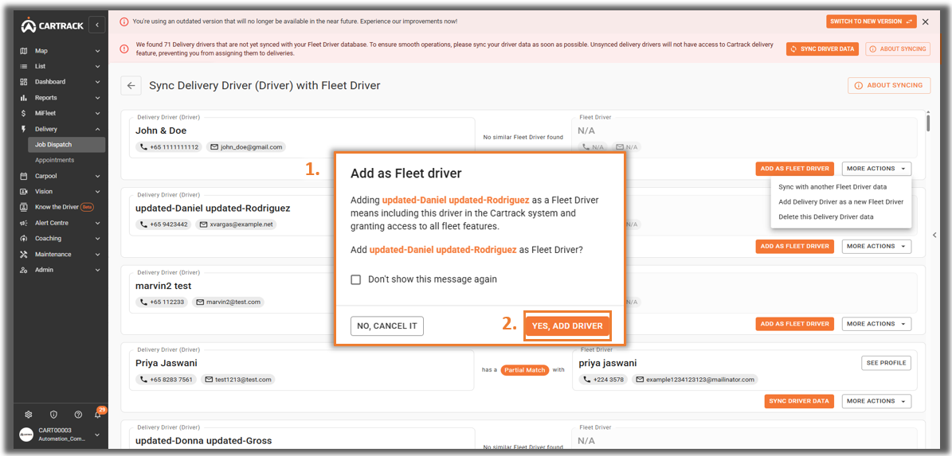Screen dimensions: 952x456
Task: Open the help question-mark icon
Action: pyautogui.click(x=78, y=415)
